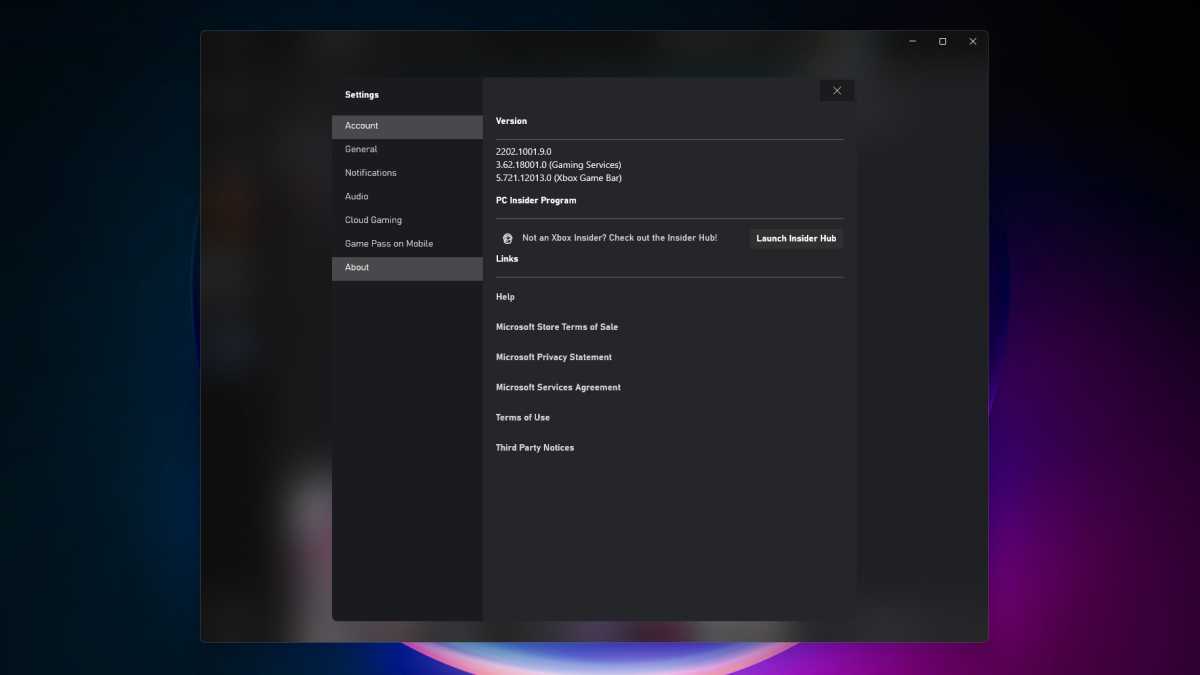Click the Launch Insider Hub button
The width and height of the screenshot is (1200, 675).
coord(795,238)
